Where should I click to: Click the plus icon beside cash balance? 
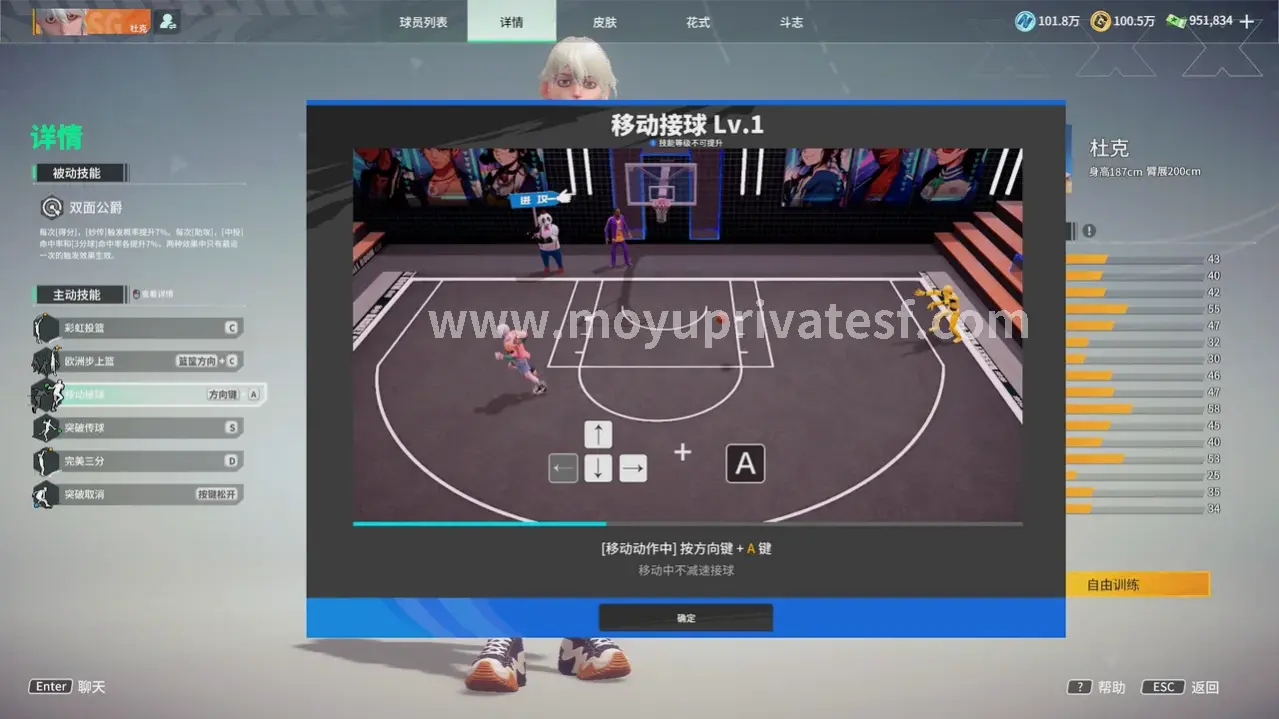tap(1247, 21)
